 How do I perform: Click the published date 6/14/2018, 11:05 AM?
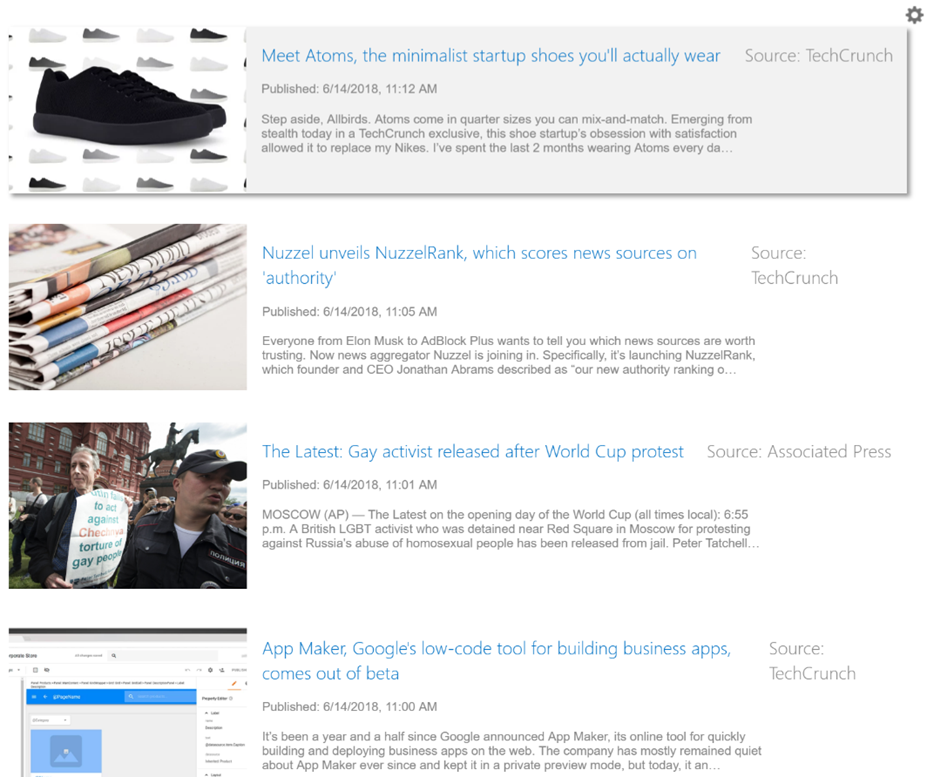click(349, 312)
